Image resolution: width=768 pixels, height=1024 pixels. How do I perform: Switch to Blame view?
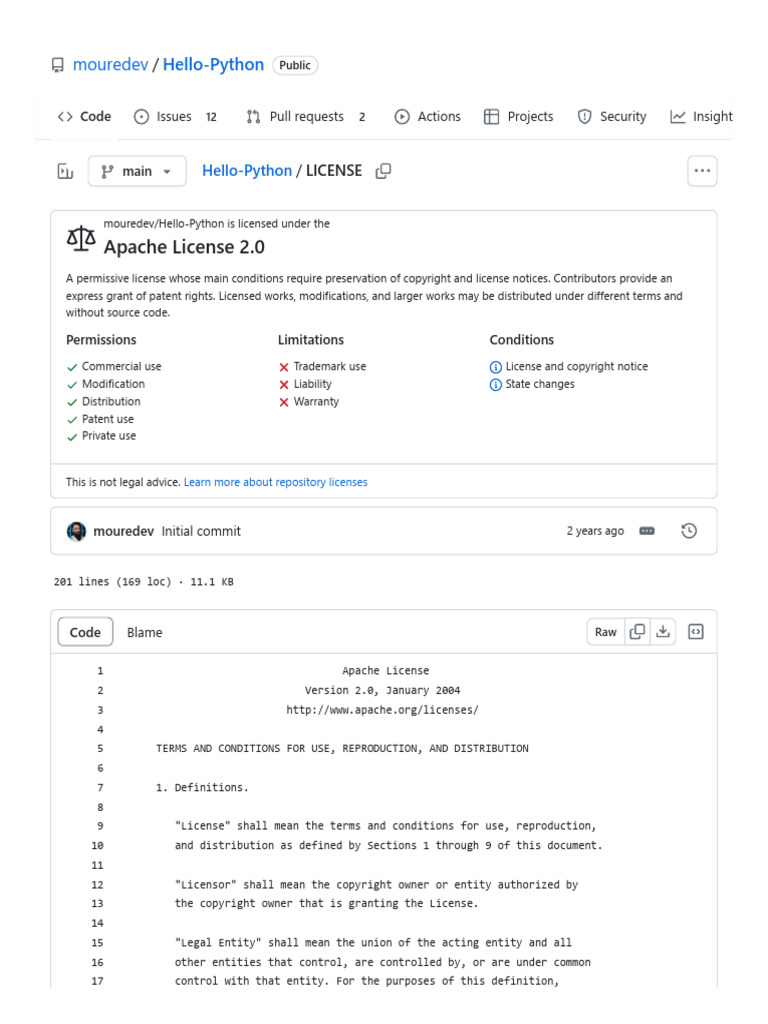(144, 632)
